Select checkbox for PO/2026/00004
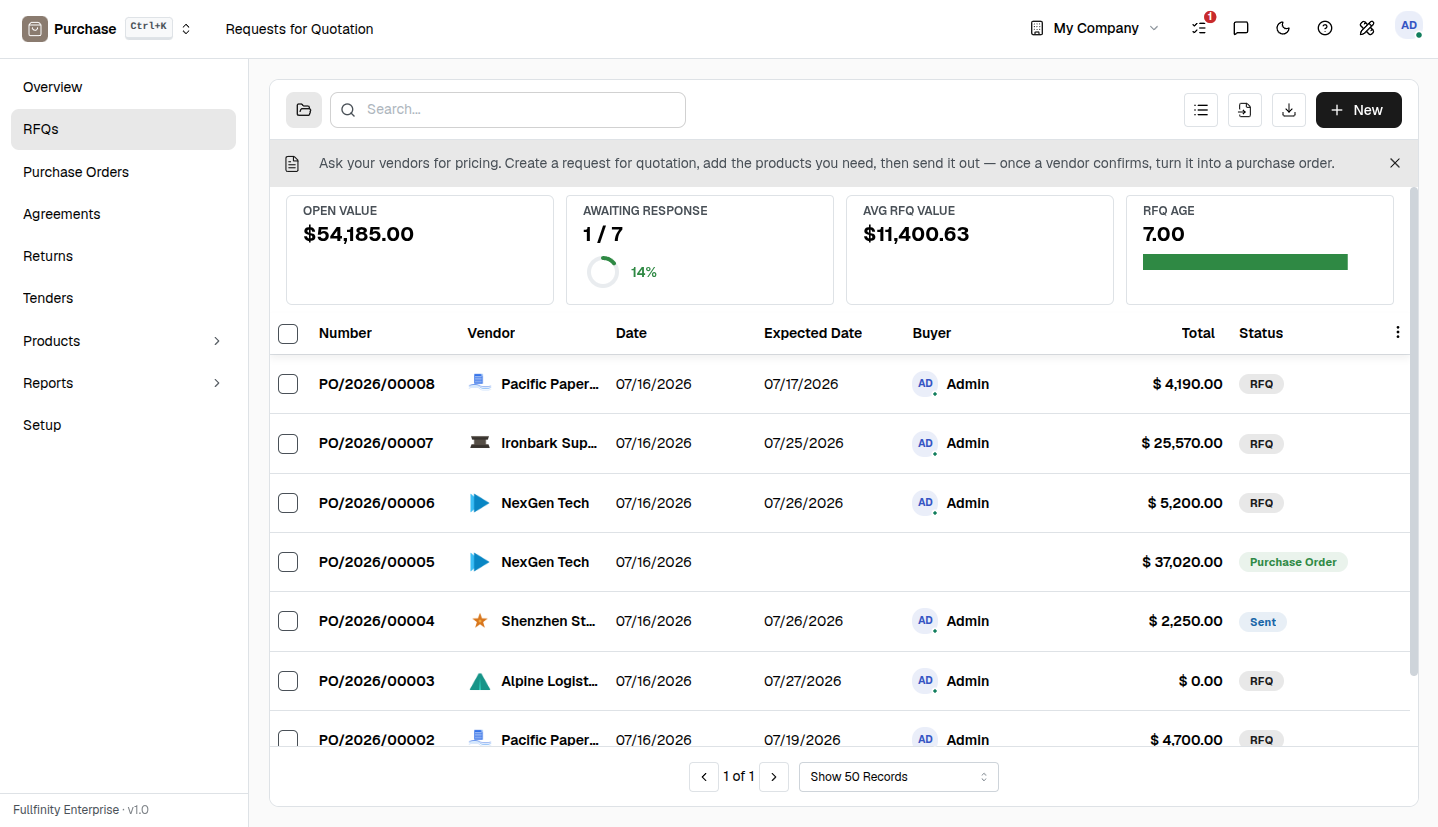Viewport: 1438px width, 827px height. 288,621
